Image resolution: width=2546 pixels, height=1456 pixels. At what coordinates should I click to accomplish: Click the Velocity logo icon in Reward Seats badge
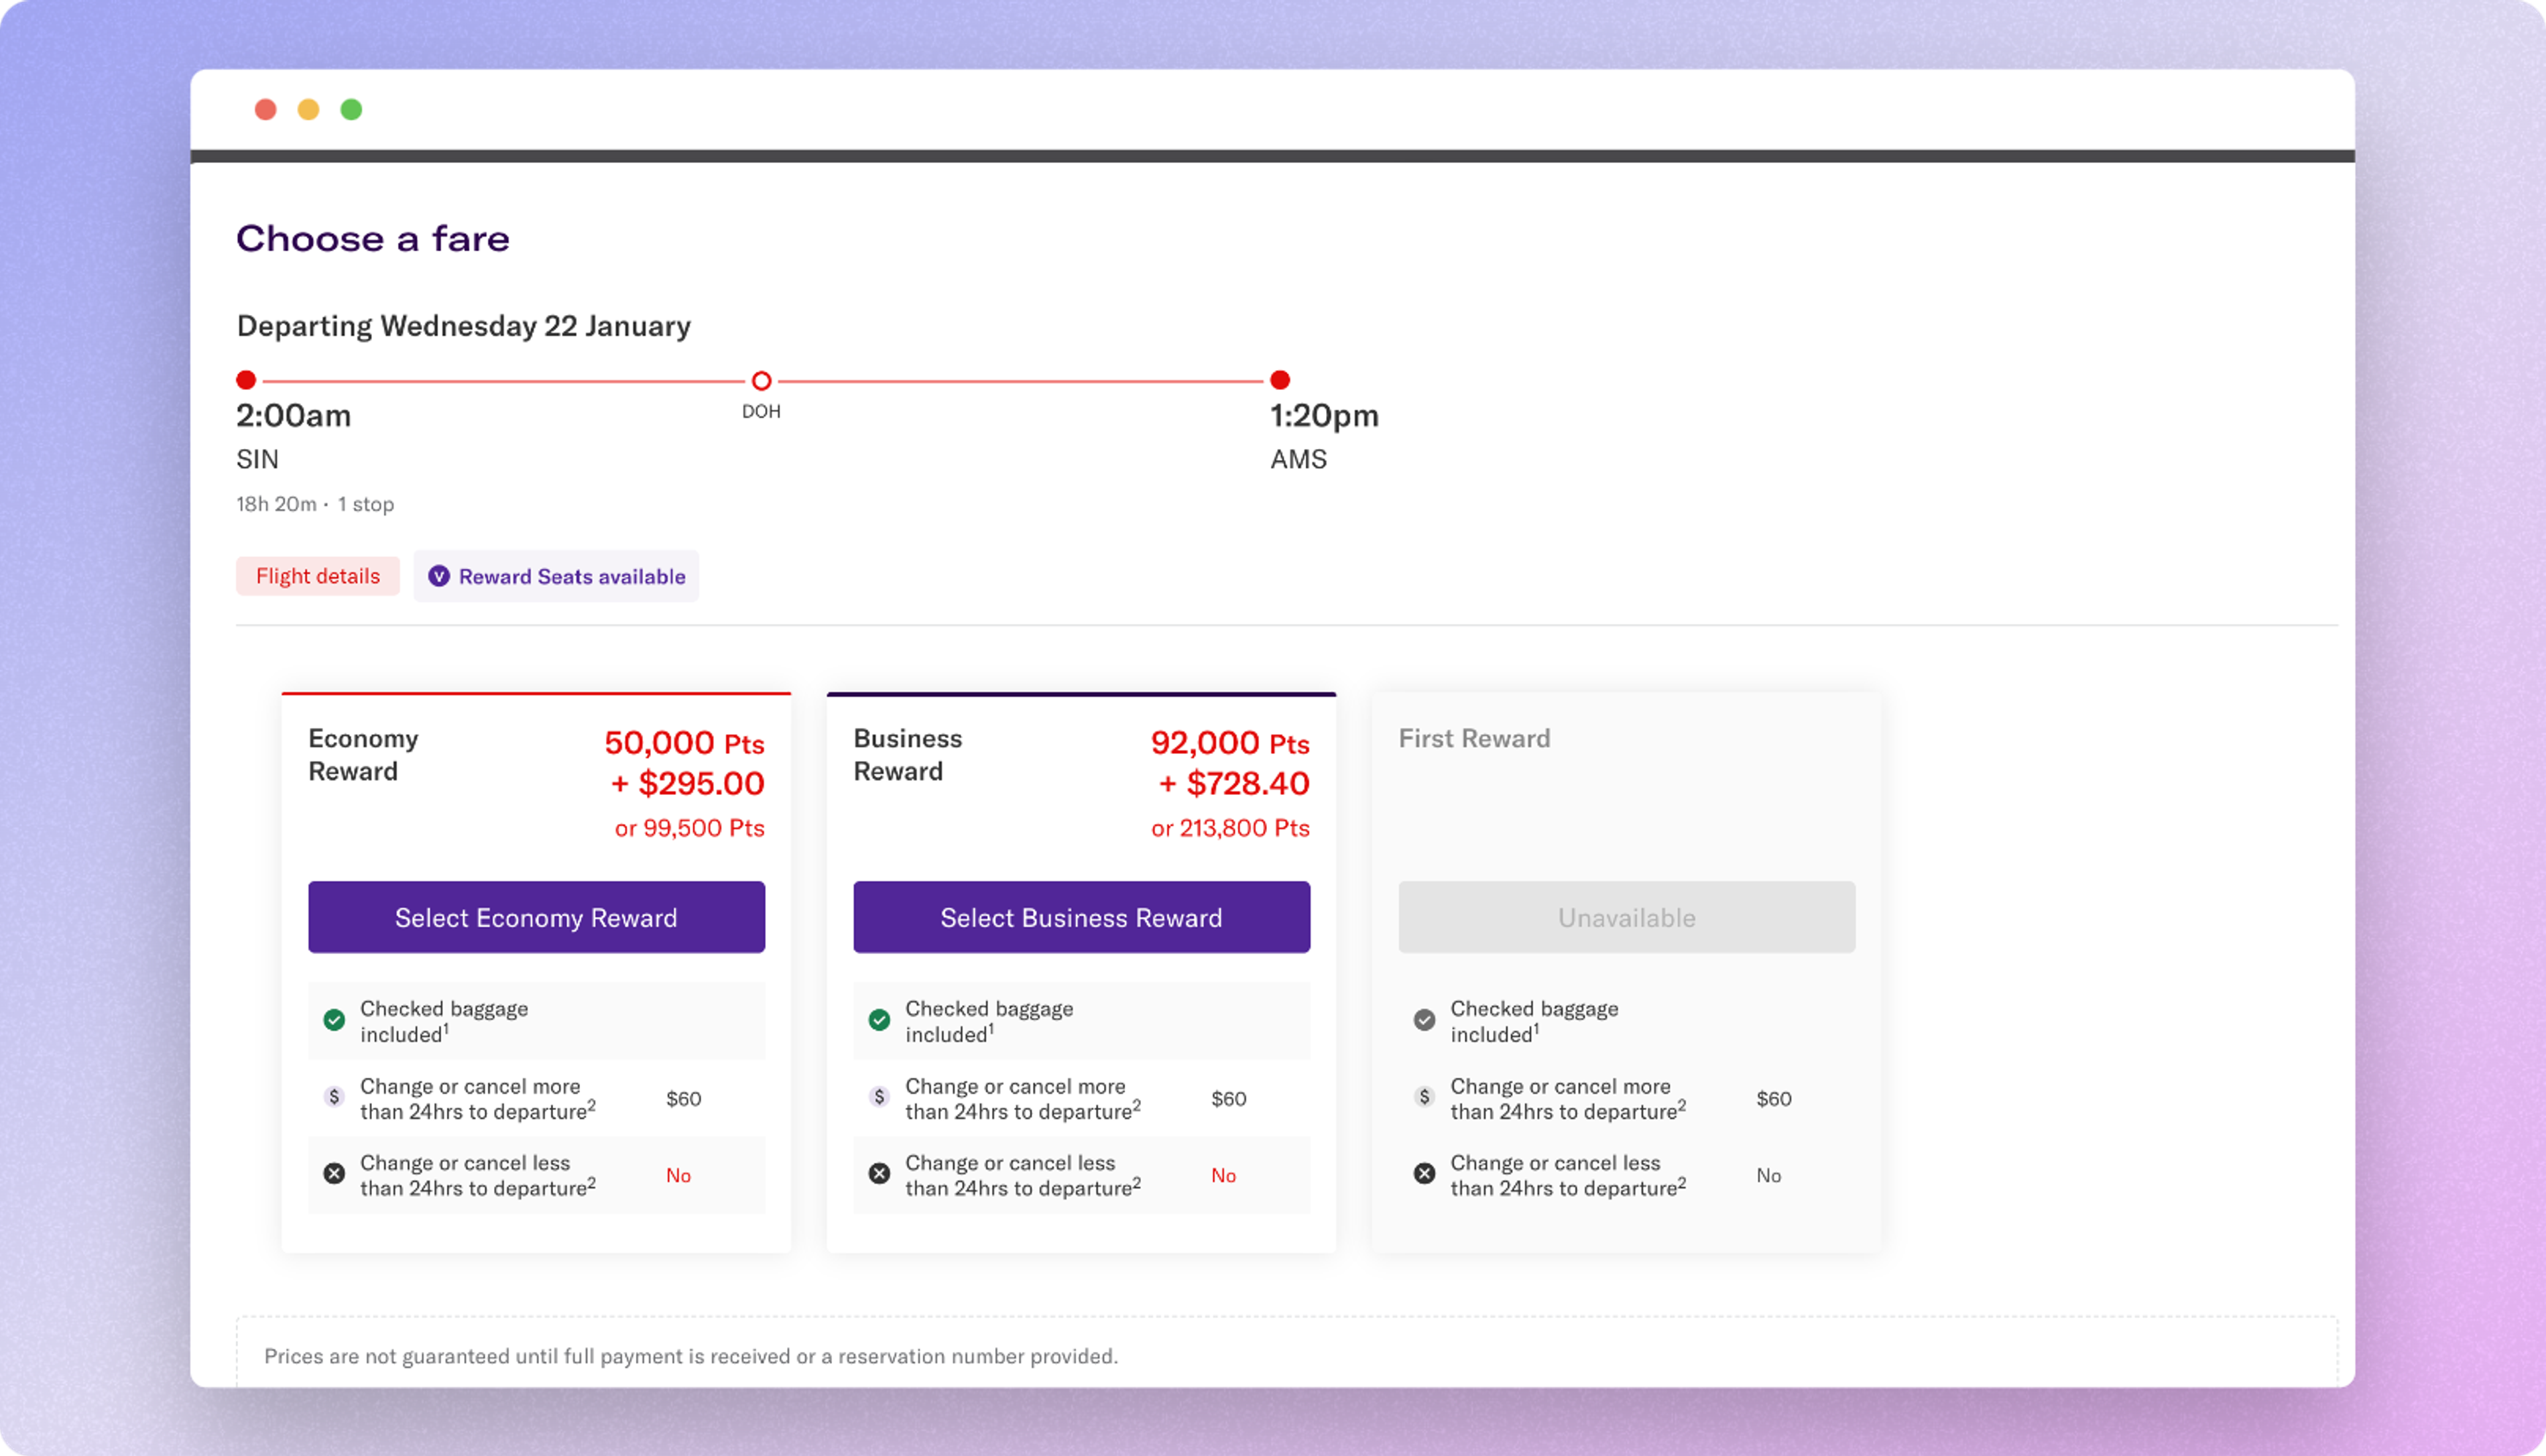[438, 576]
